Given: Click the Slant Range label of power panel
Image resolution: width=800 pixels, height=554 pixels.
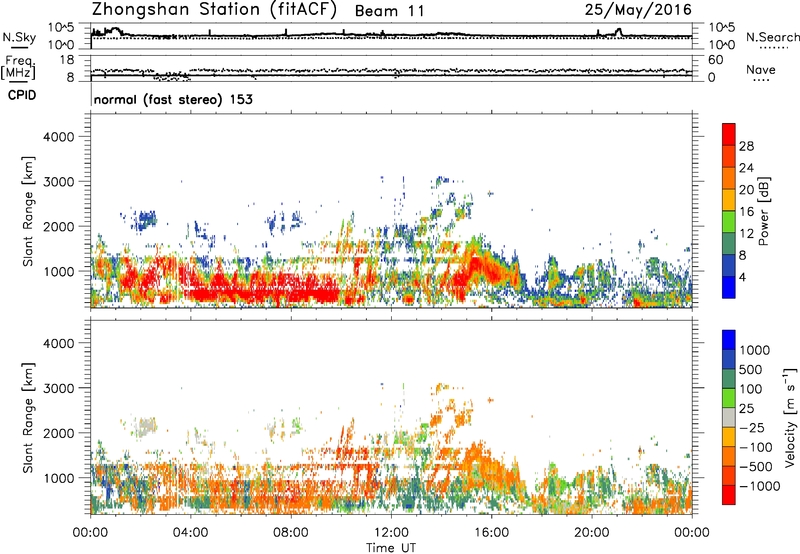Looking at the screenshot, I should [x=28, y=211].
